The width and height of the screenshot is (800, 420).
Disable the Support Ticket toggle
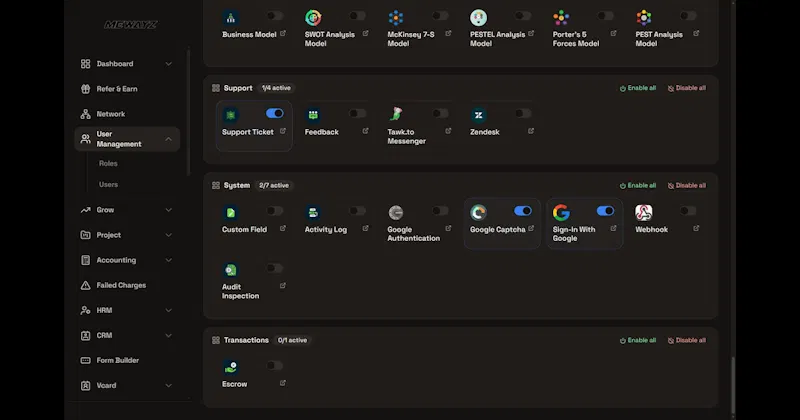[274, 113]
